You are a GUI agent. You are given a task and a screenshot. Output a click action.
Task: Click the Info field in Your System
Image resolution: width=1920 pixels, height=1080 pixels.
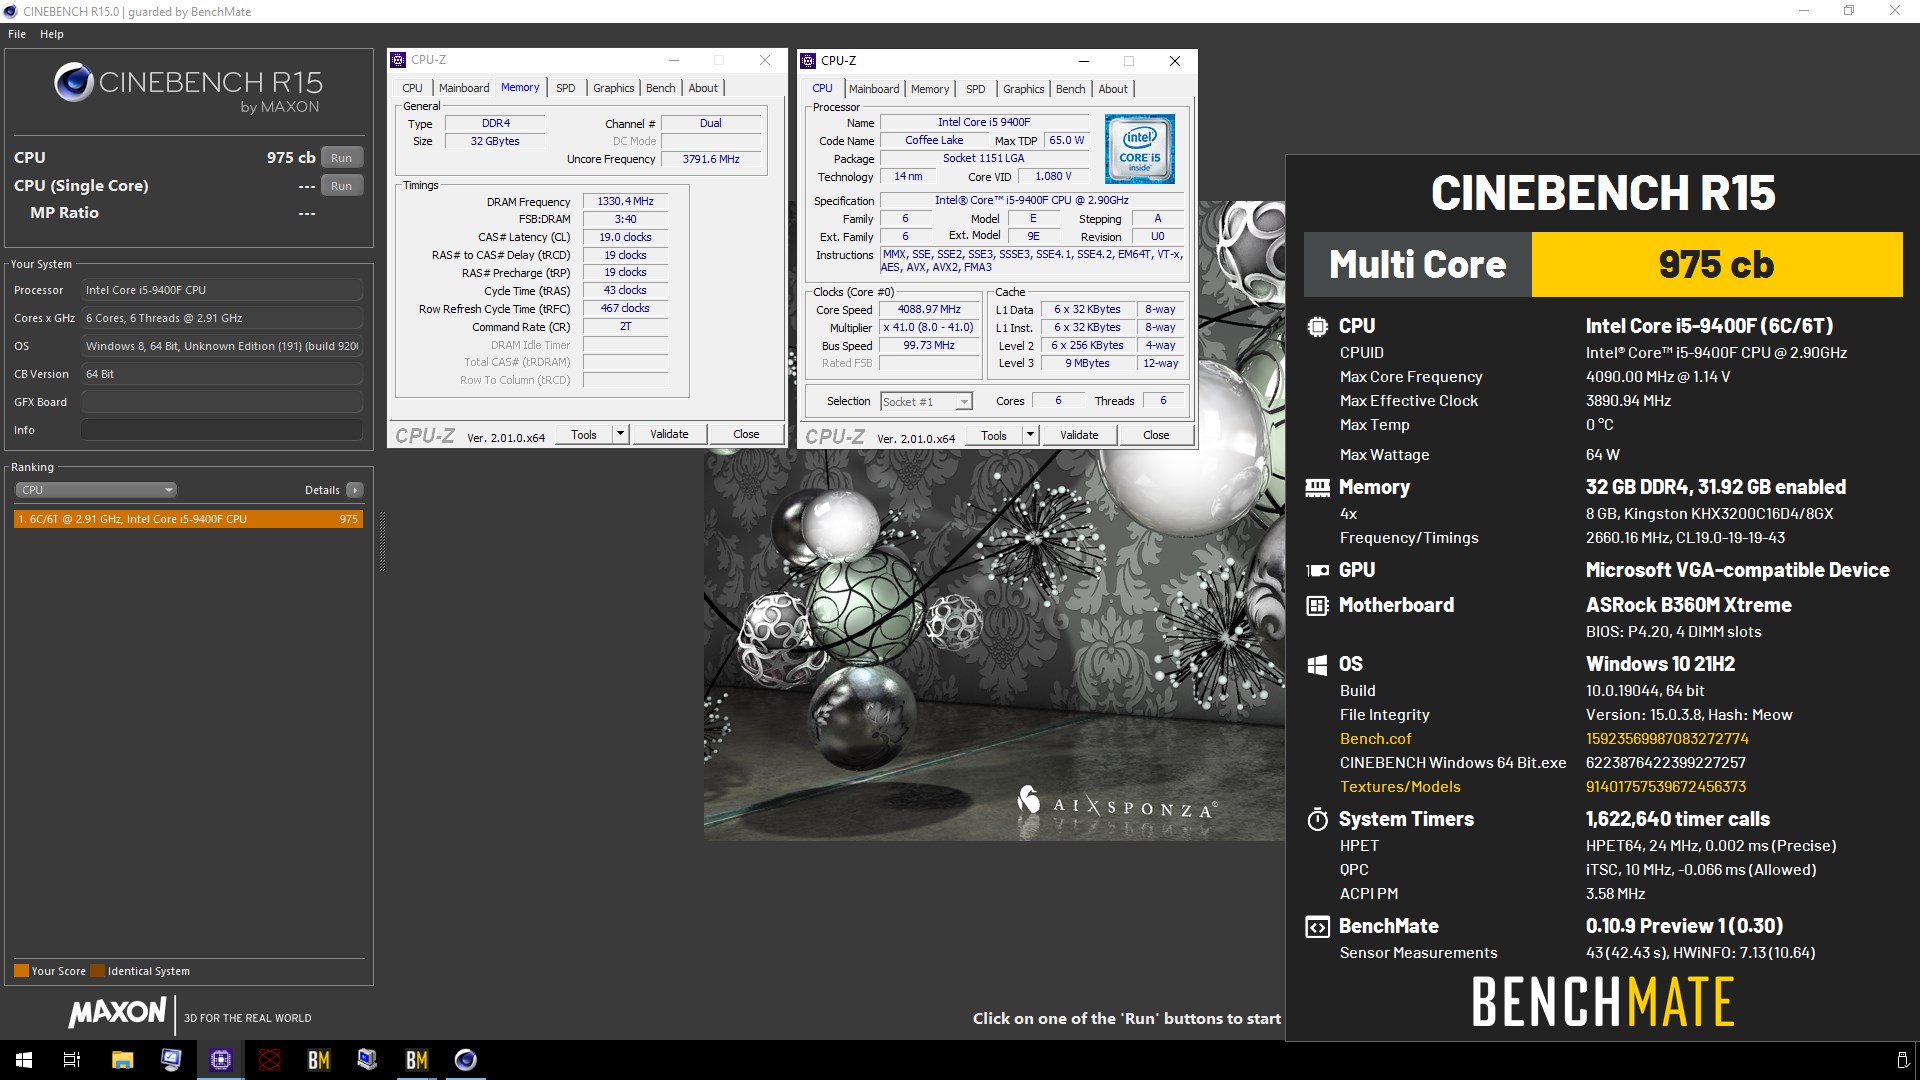tap(221, 430)
